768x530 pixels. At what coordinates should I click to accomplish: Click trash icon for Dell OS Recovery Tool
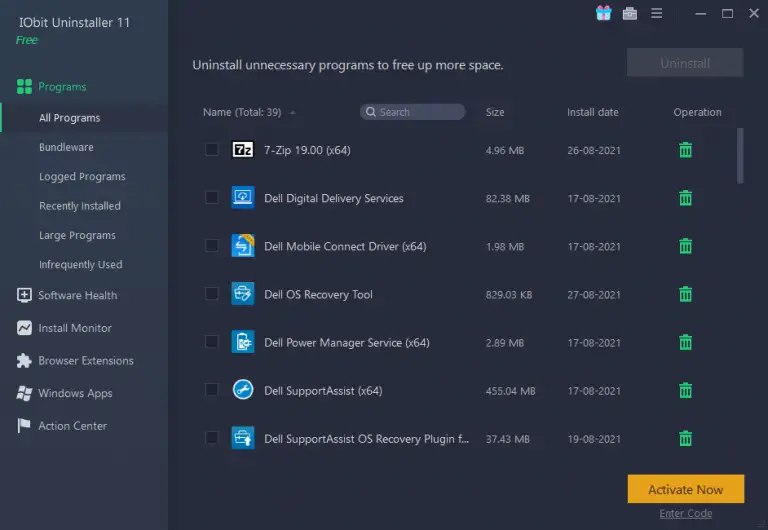[x=686, y=294]
